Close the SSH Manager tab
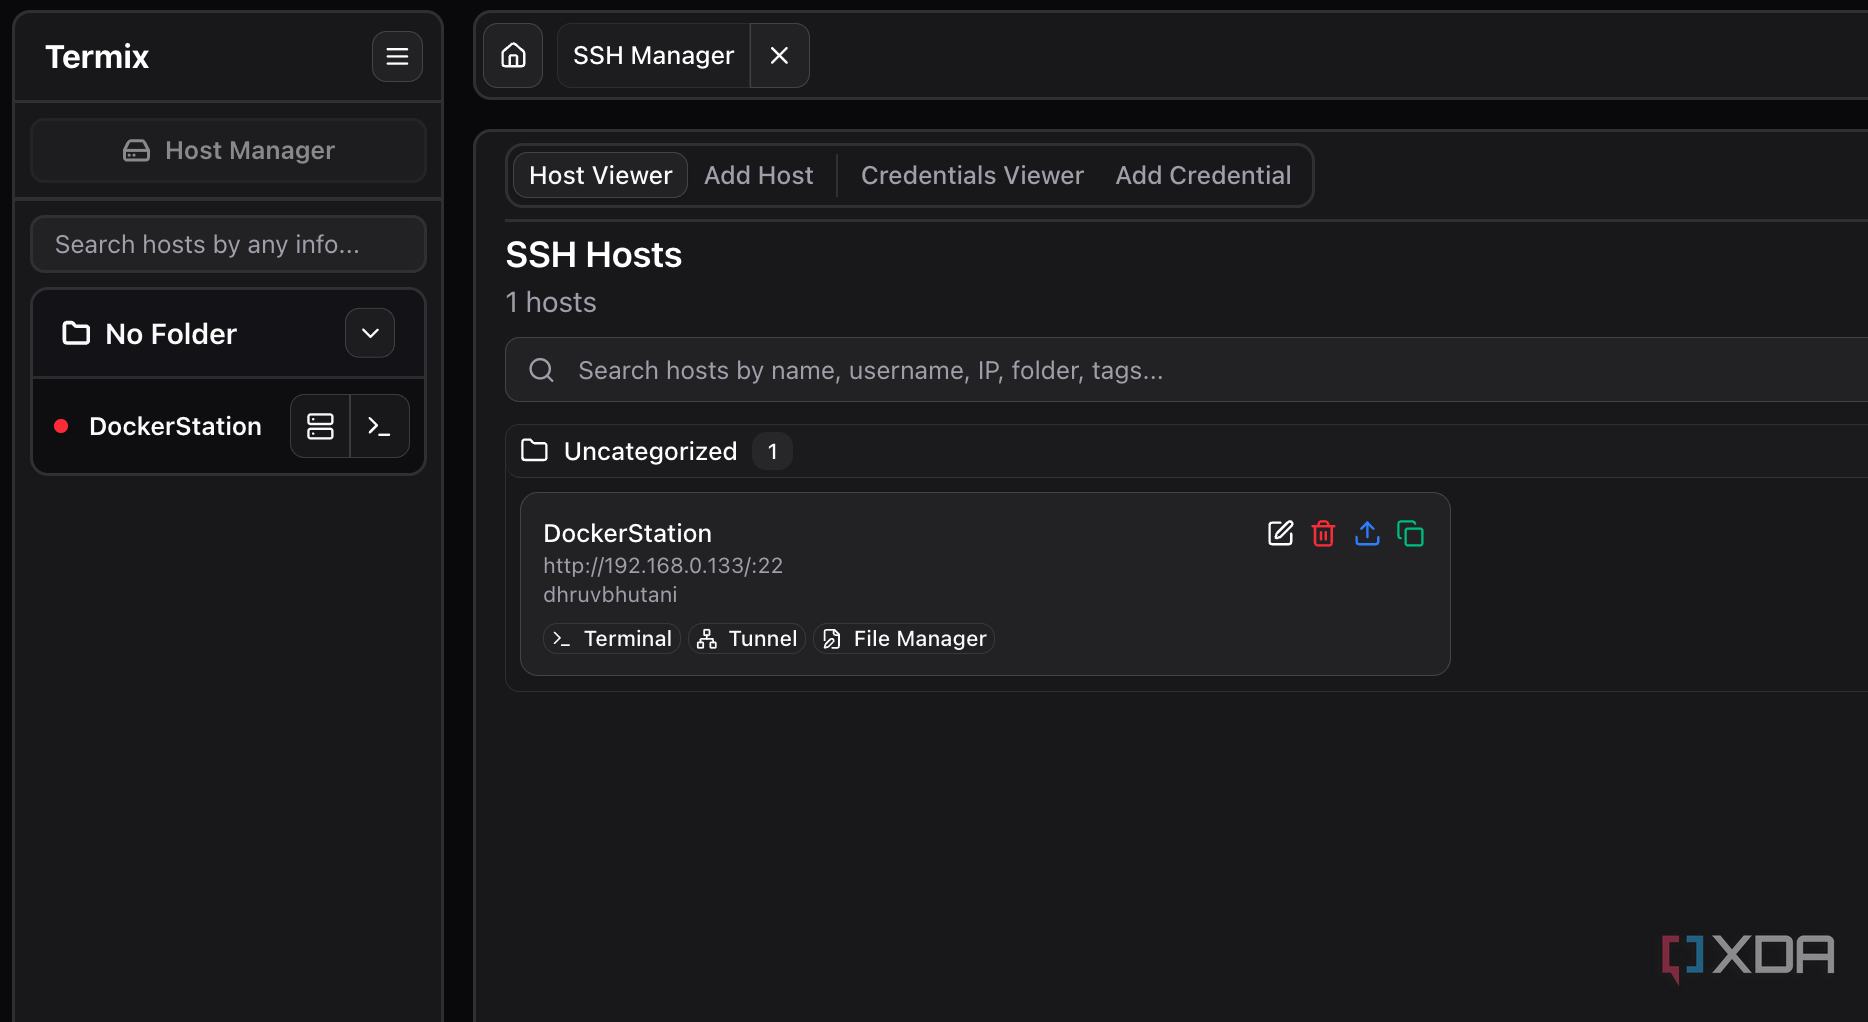This screenshot has height=1022, width=1868. [779, 55]
